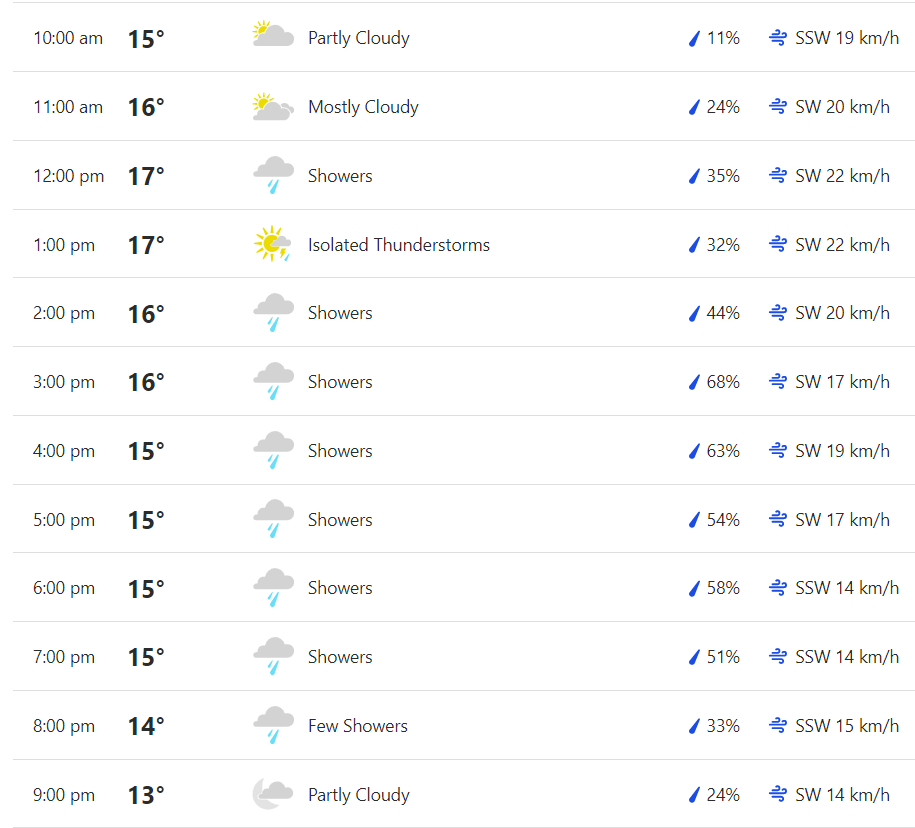Screen dimensions: 915x828
Task: Click the 17° temperature at 12:00 pm
Action: click(x=146, y=176)
